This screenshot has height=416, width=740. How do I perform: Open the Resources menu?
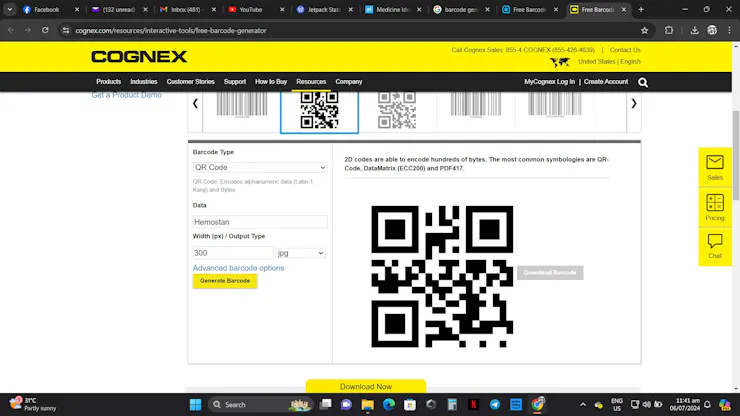tap(311, 82)
